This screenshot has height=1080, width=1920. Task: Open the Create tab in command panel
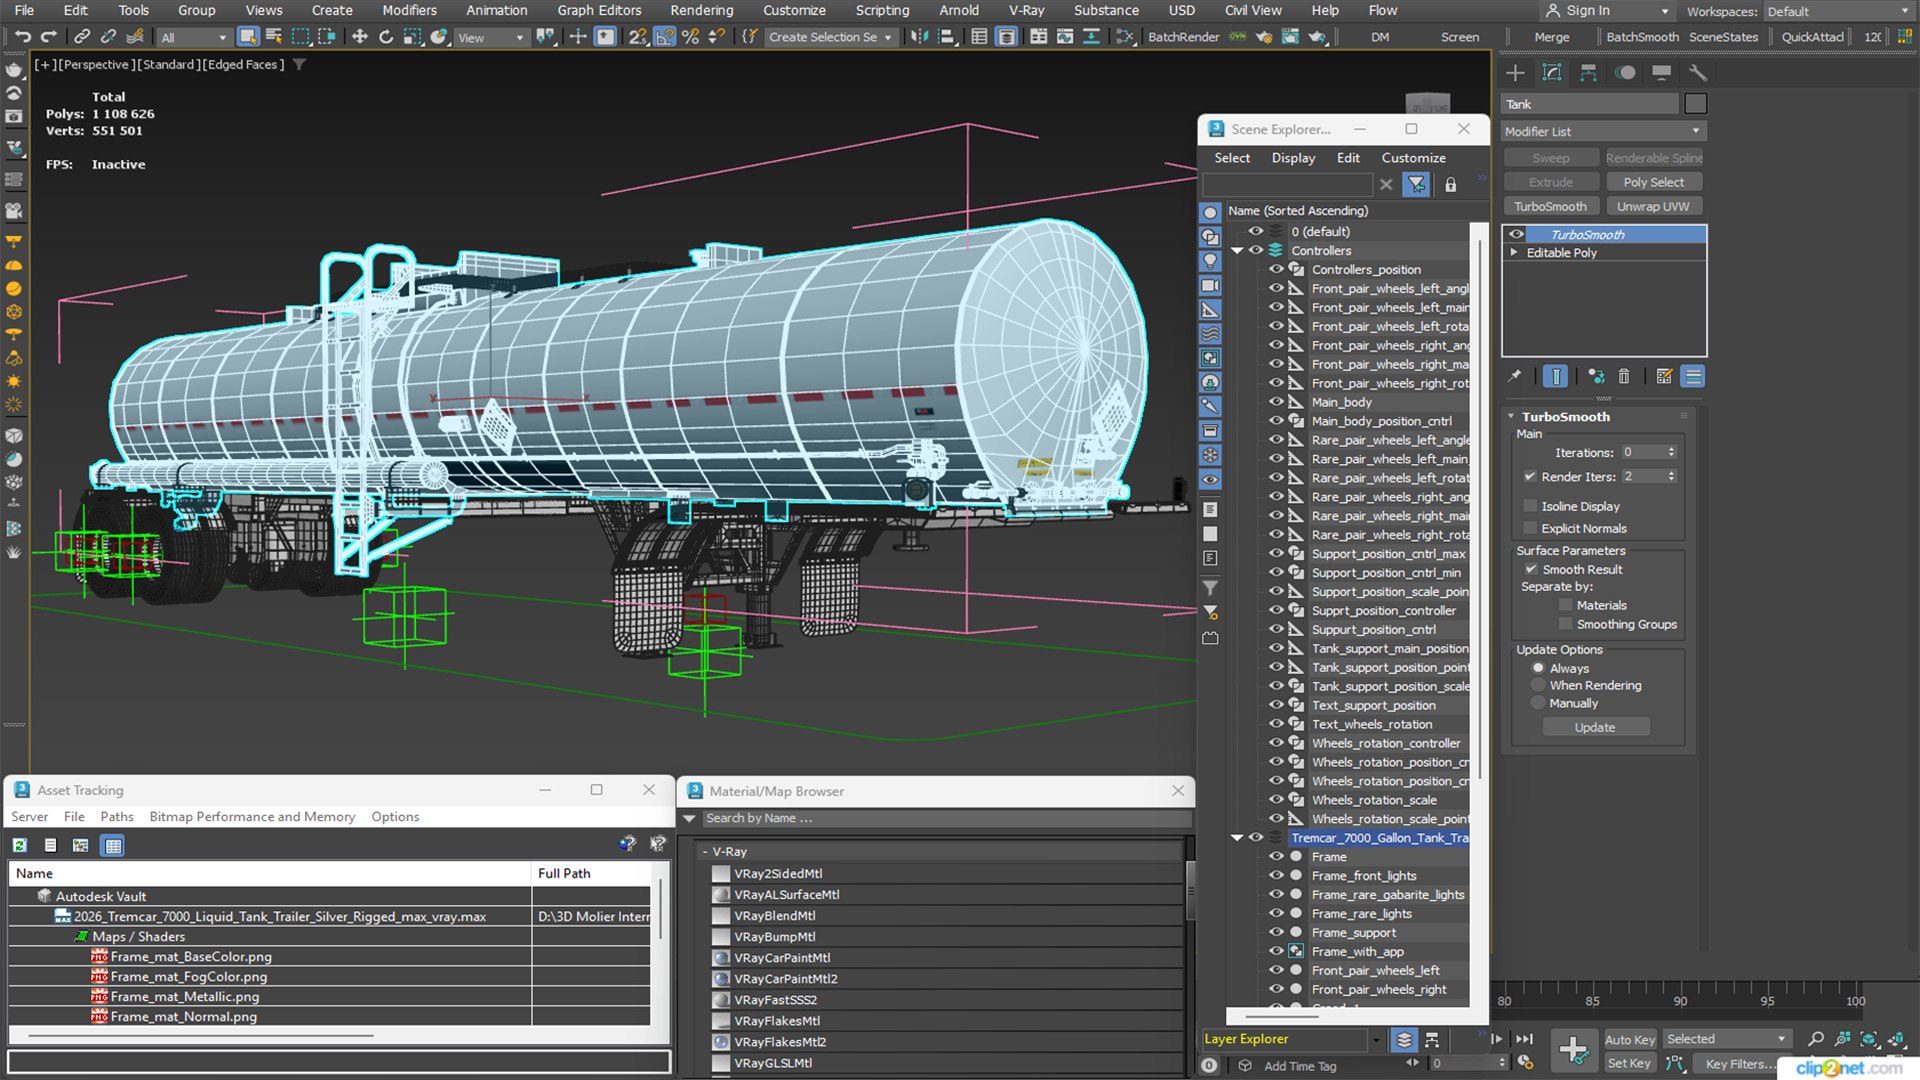(x=1515, y=73)
